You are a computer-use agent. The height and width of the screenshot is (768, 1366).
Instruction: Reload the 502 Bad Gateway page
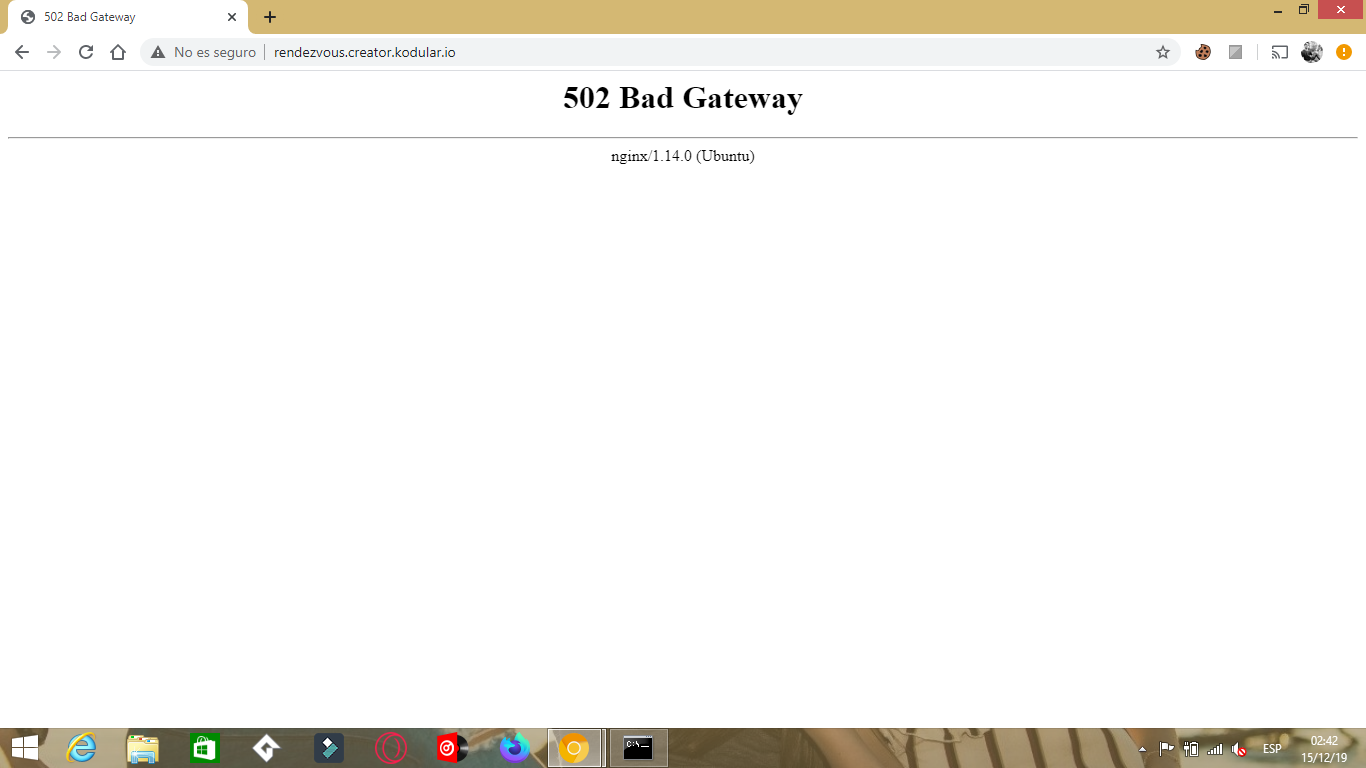86,52
